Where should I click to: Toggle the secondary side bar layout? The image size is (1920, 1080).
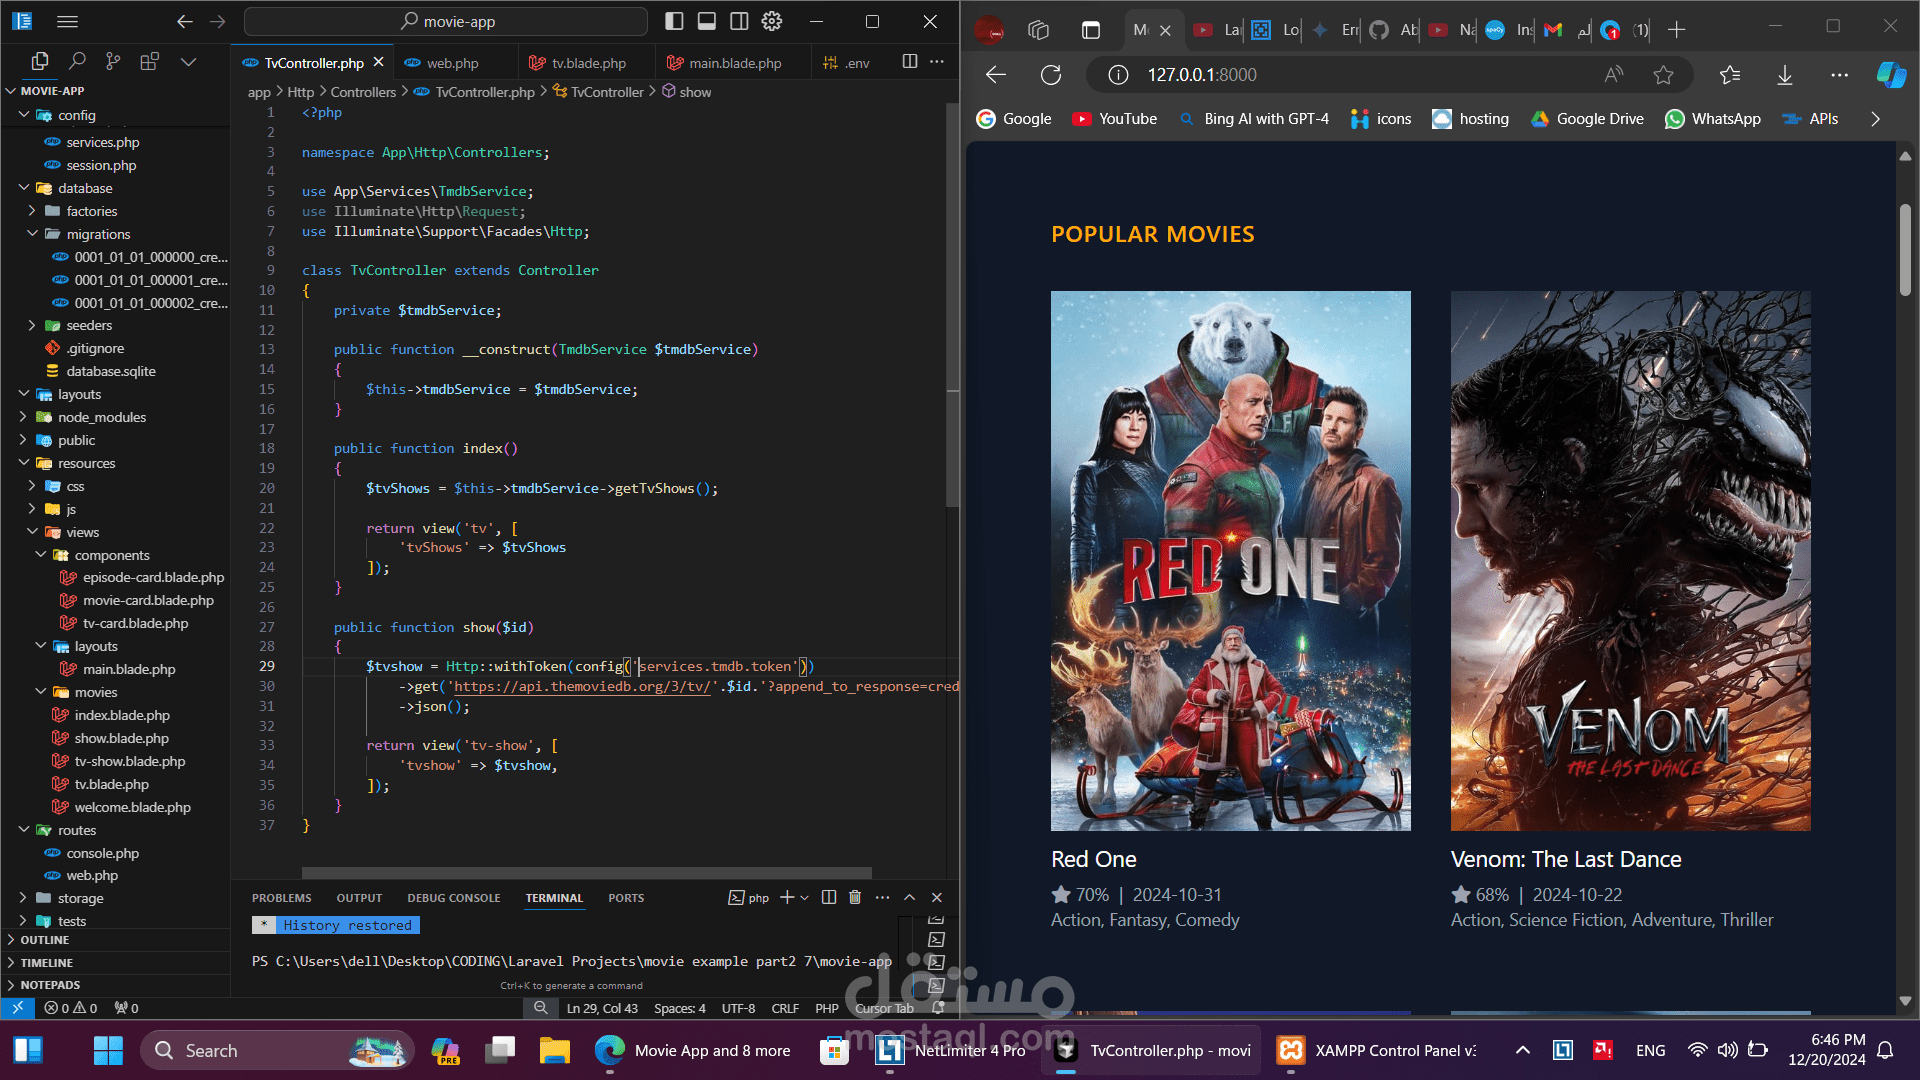coord(739,21)
